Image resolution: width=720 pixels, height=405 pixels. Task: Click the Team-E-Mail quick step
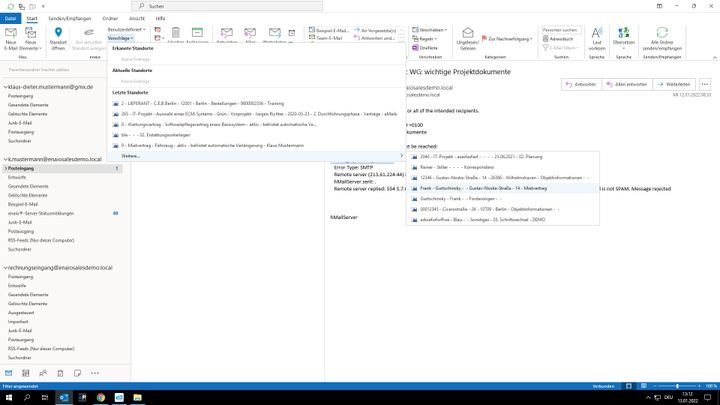pos(326,38)
